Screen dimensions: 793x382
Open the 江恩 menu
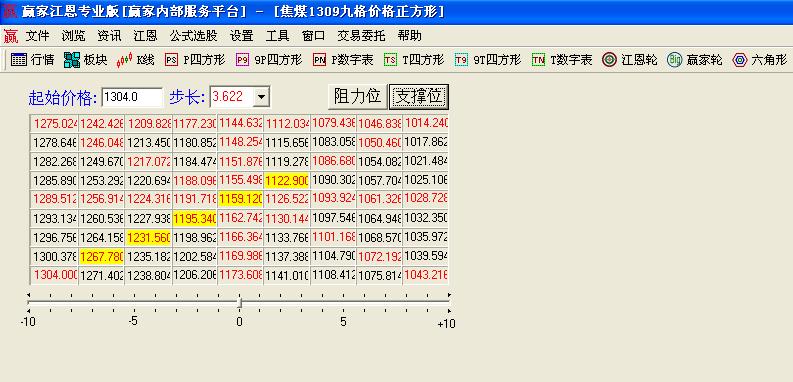(x=145, y=36)
